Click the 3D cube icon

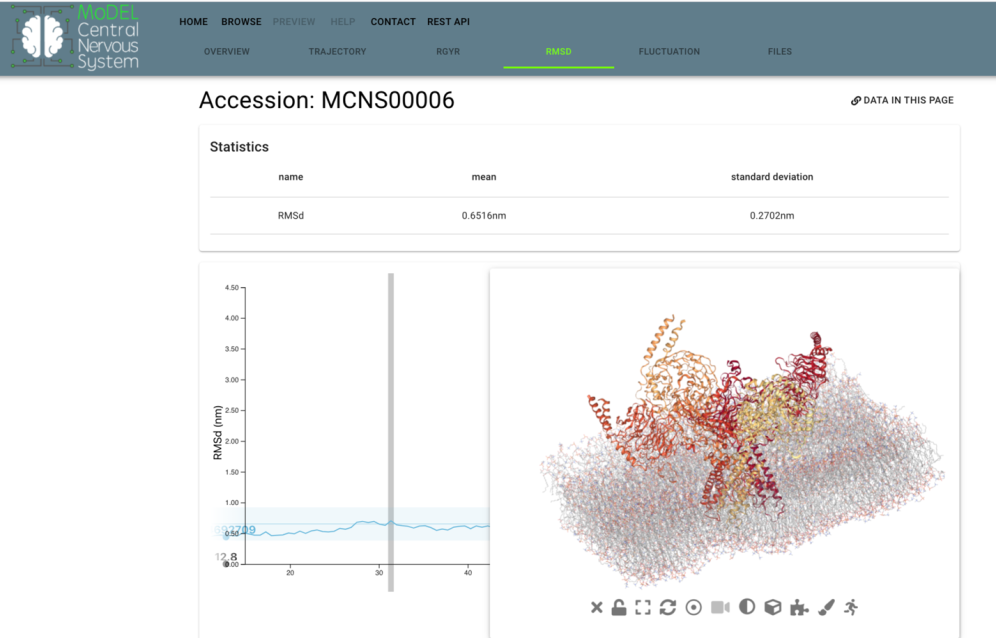(773, 607)
